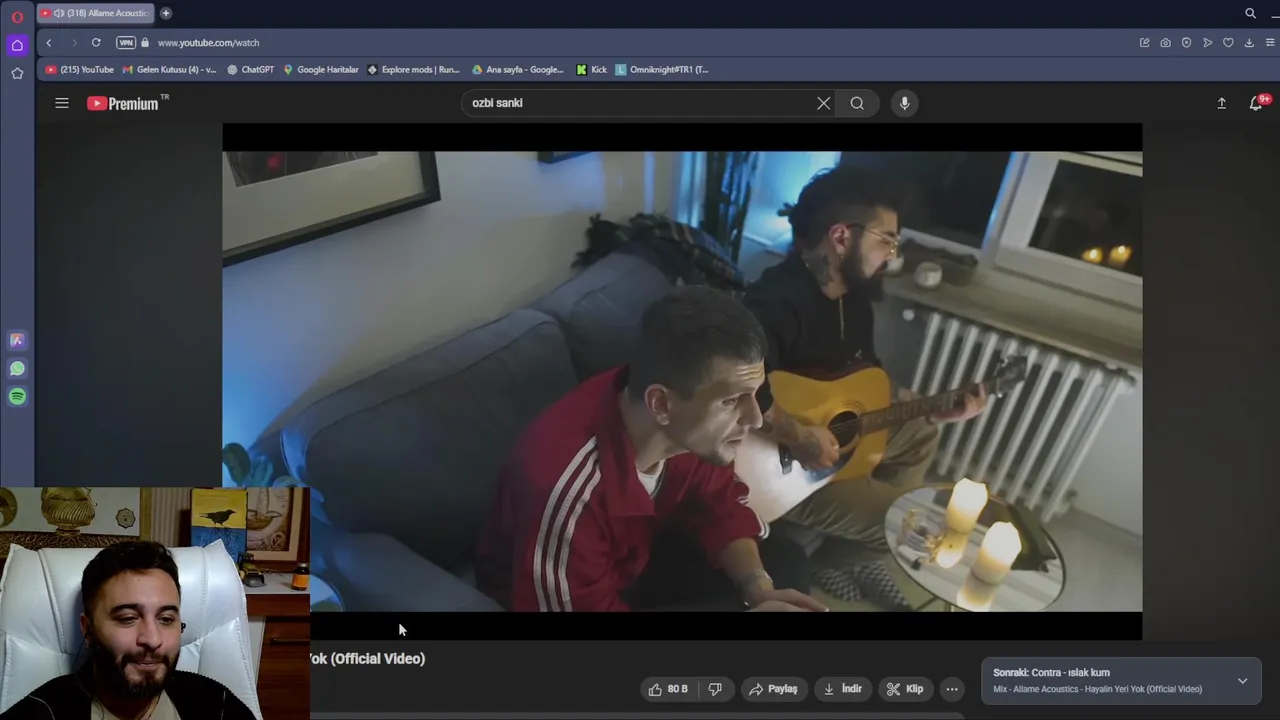This screenshot has height=720, width=1280.
Task: Reload the current page
Action: [96, 43]
